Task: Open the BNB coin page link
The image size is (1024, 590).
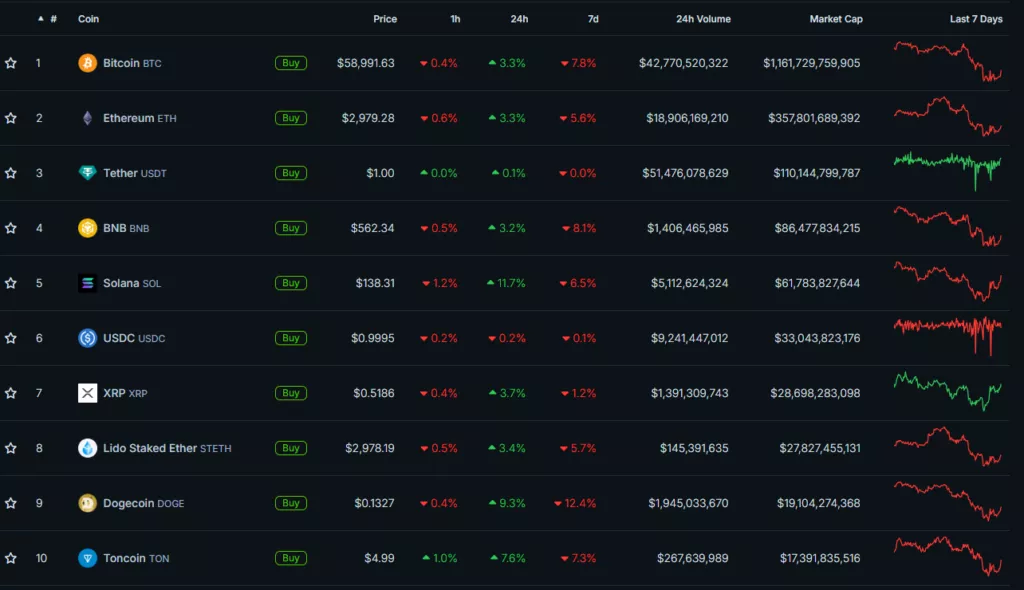Action: coord(126,228)
